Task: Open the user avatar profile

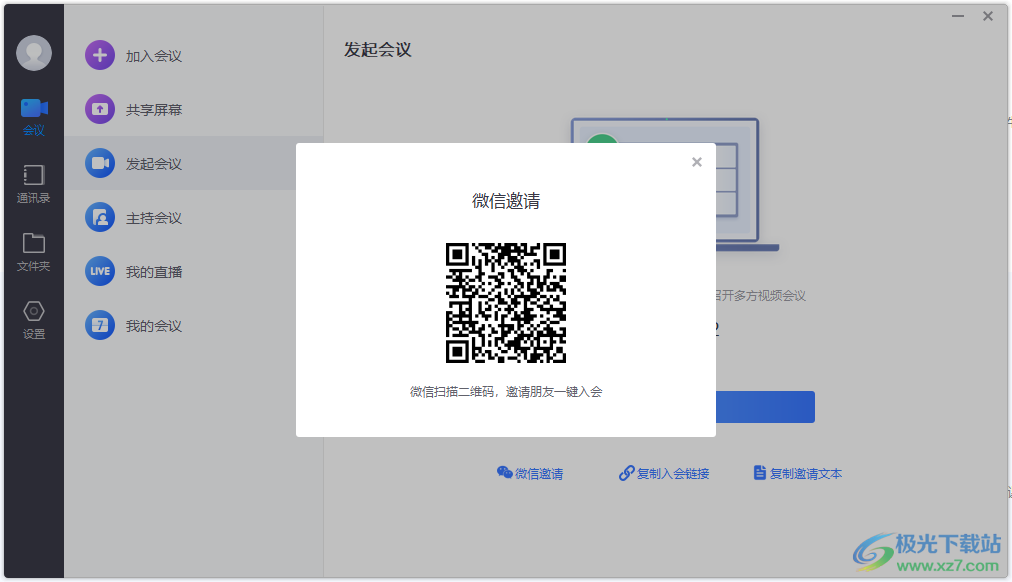Action: coord(34,53)
